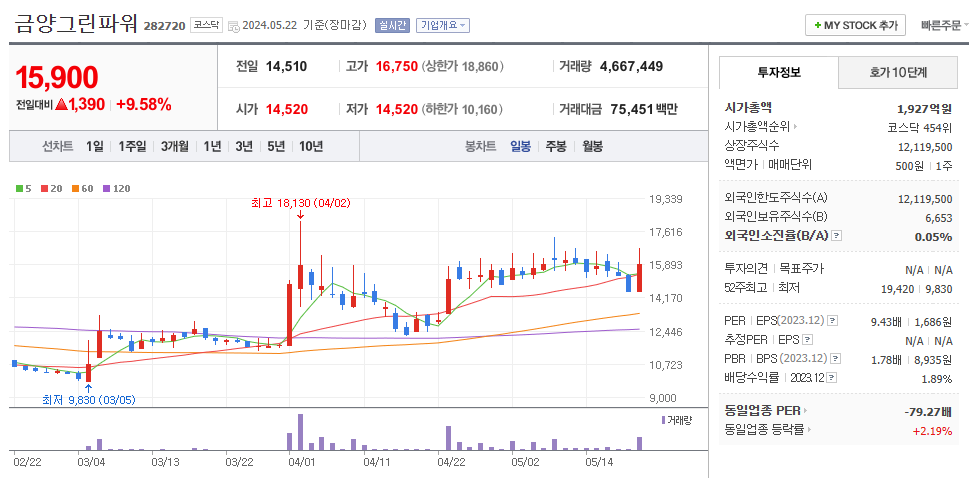Select the 1일 line chart period
The height and width of the screenshot is (478, 976).
[95, 147]
